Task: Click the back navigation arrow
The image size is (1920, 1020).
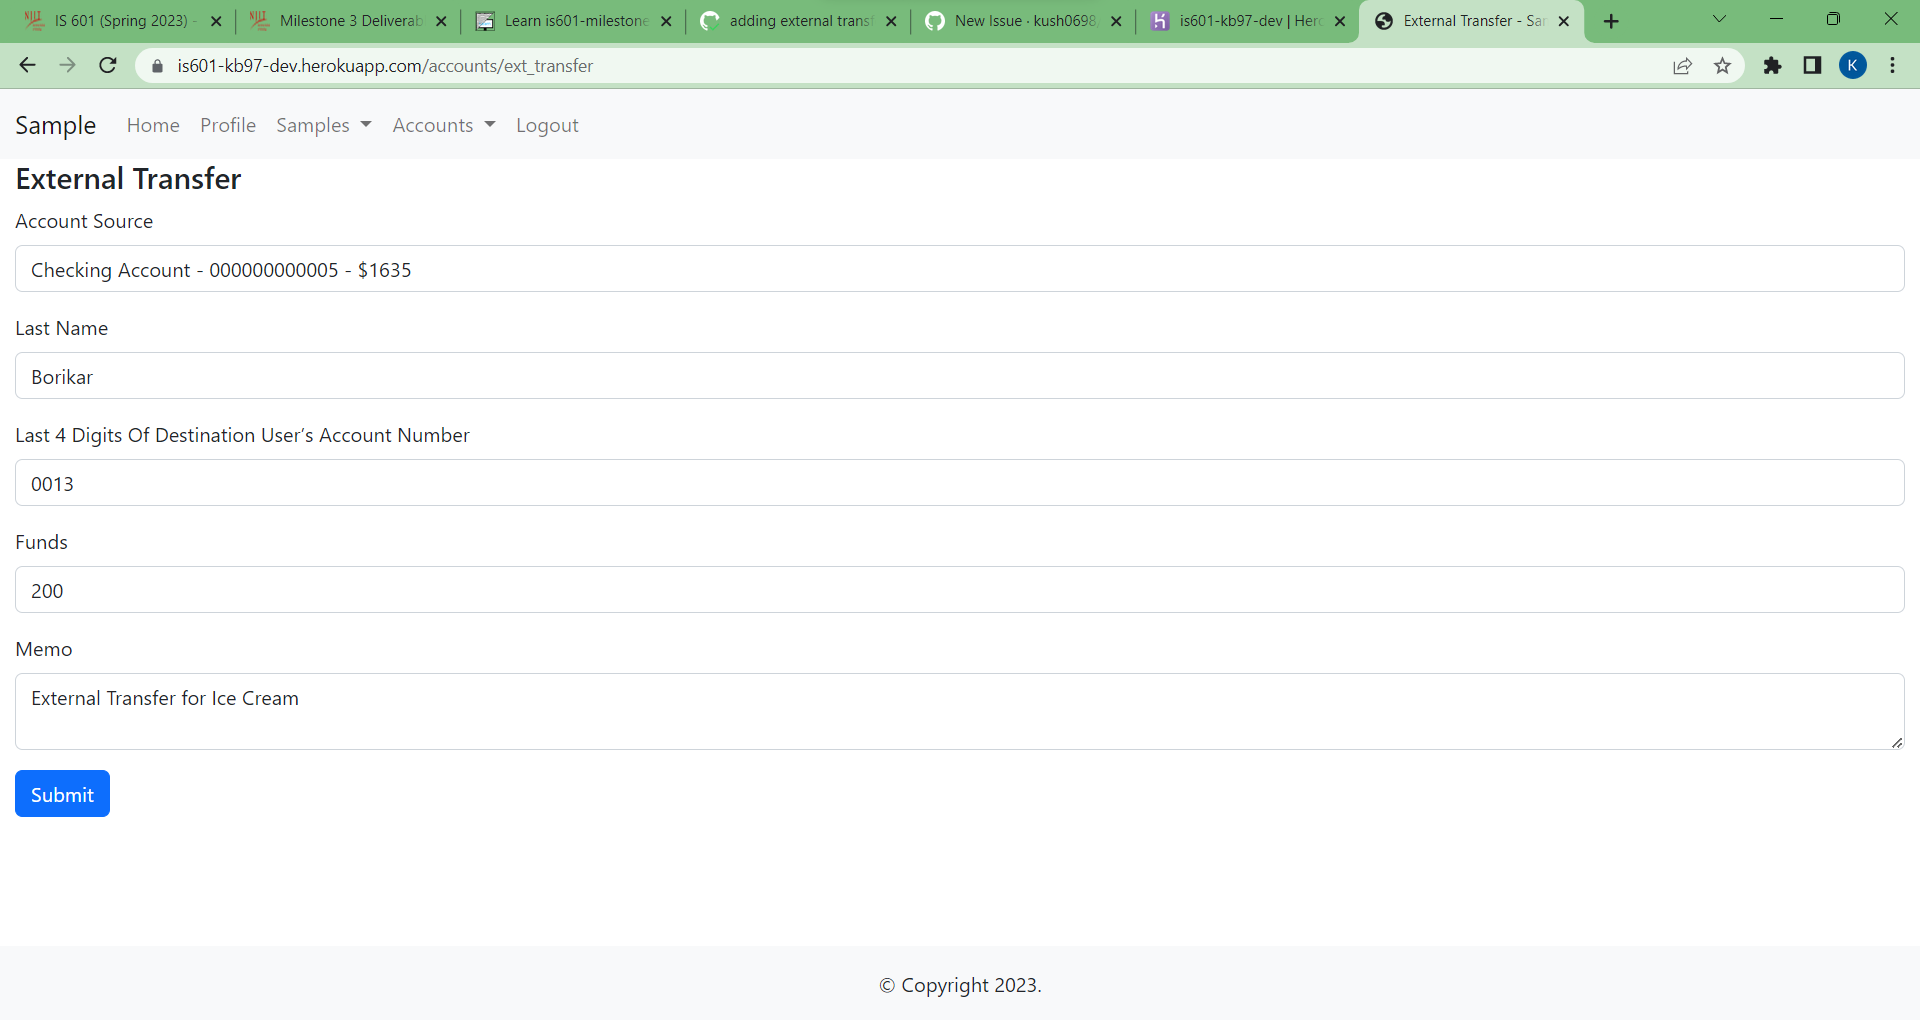Action: [x=26, y=65]
